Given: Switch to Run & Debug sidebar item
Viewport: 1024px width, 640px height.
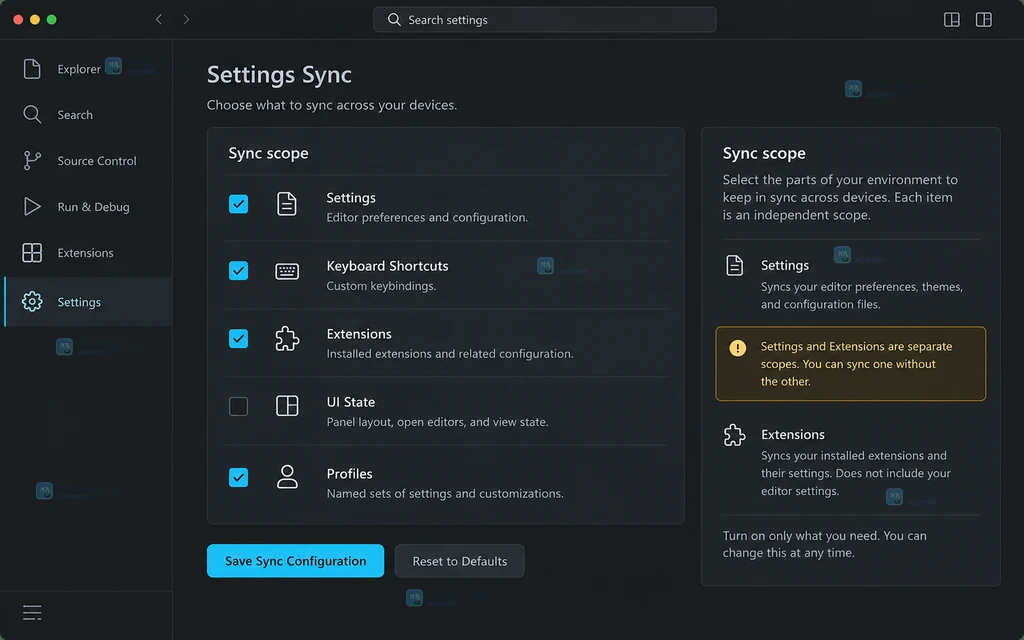Looking at the screenshot, I should pyautogui.click(x=88, y=206).
